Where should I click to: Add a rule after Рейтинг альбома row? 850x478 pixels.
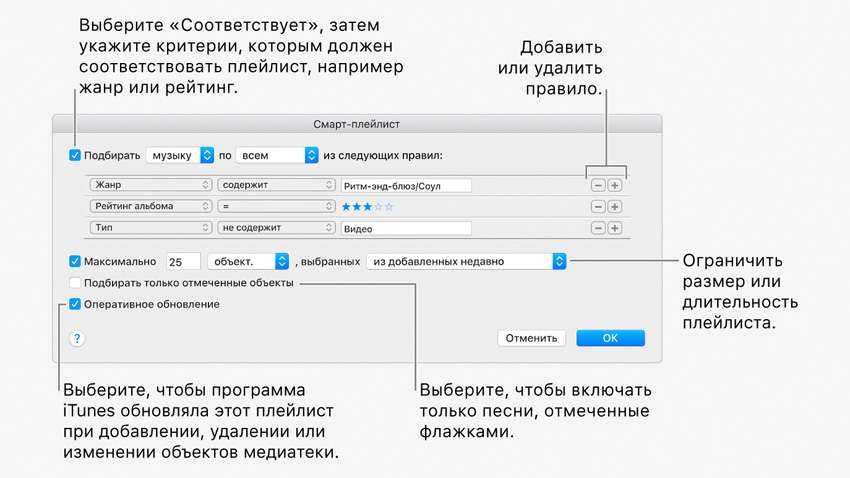coord(615,207)
